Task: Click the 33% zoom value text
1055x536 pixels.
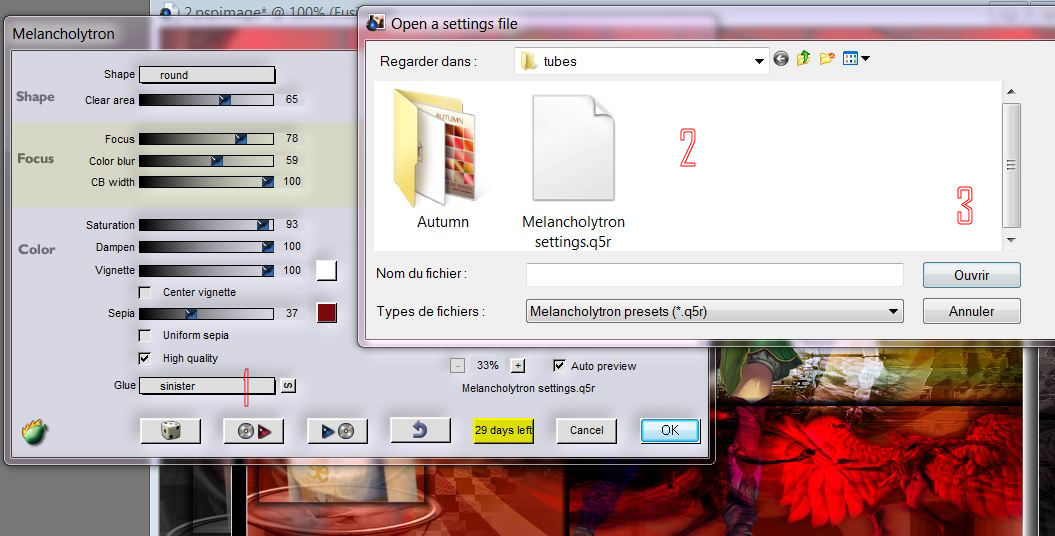Action: point(488,365)
